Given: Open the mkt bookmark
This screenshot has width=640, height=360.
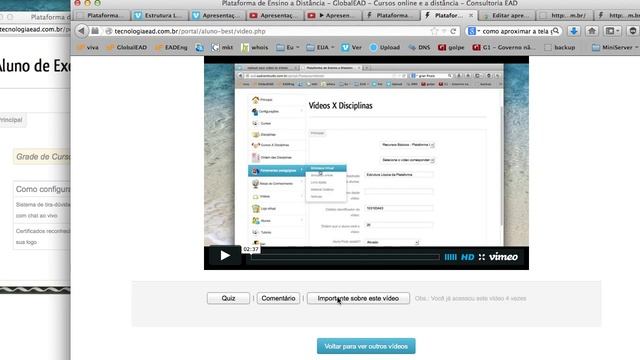Looking at the screenshot, I should point(222,47).
